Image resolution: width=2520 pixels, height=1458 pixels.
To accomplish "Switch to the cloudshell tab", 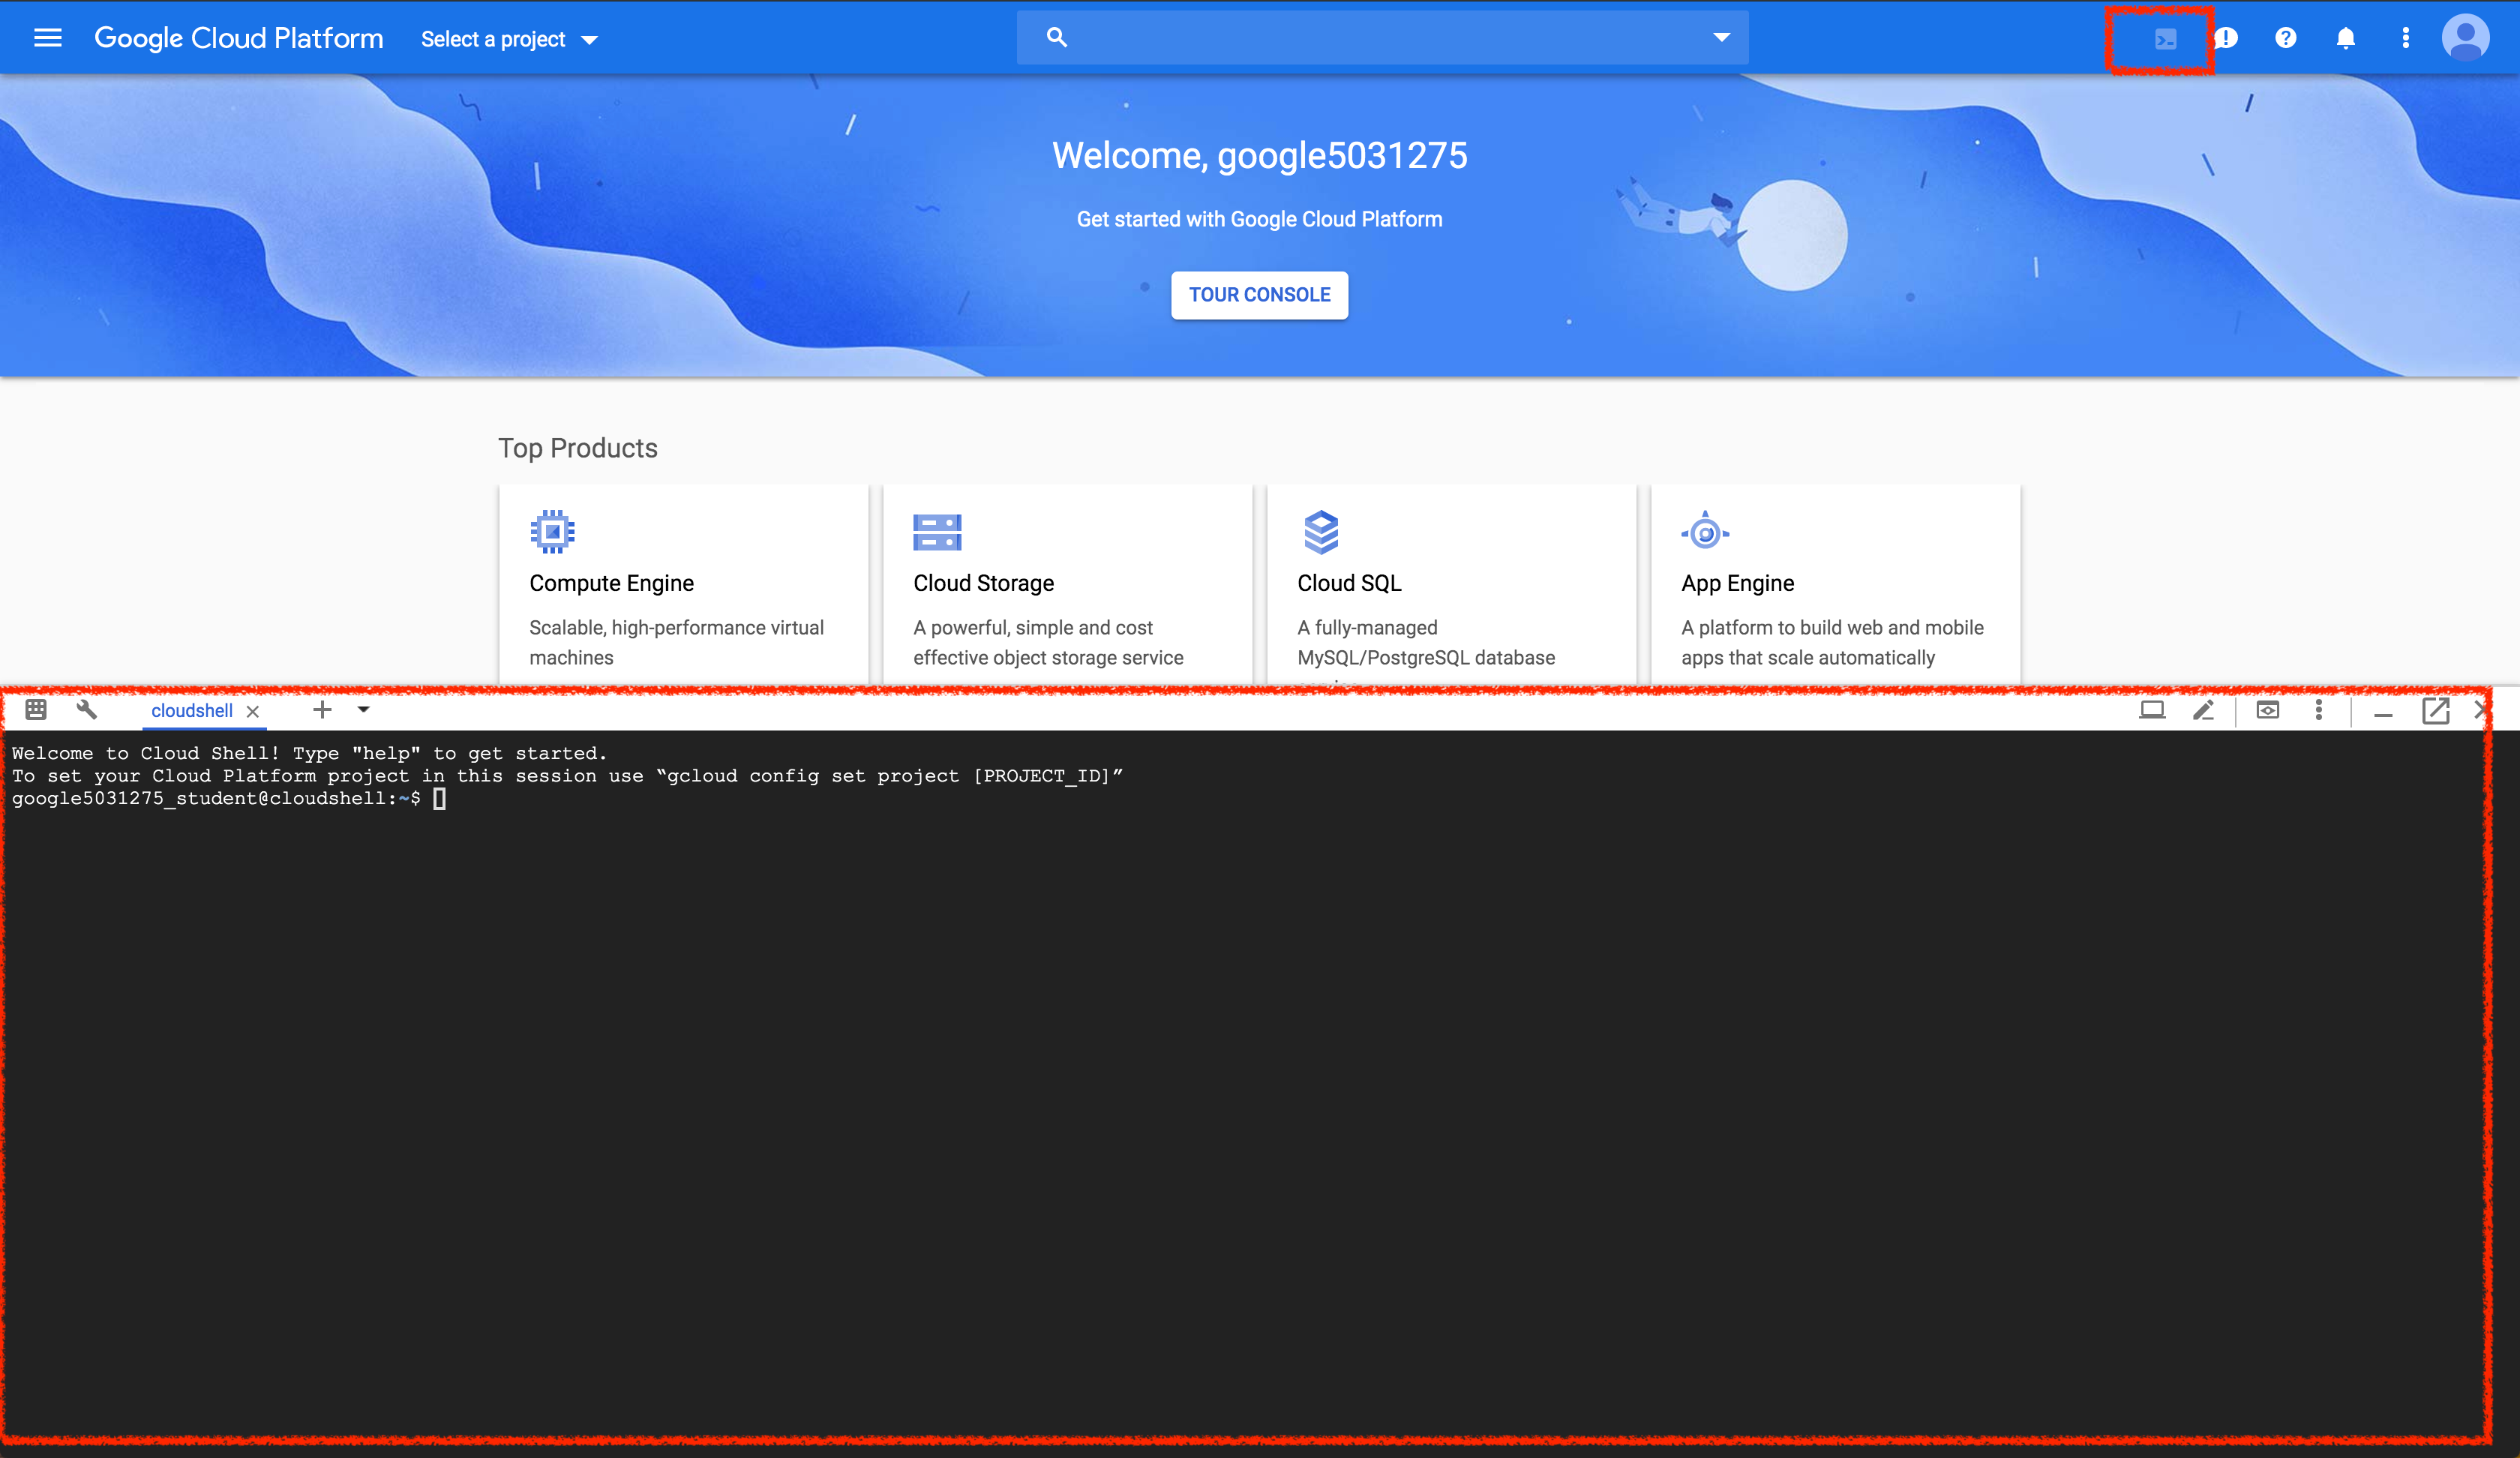I will pos(193,711).
